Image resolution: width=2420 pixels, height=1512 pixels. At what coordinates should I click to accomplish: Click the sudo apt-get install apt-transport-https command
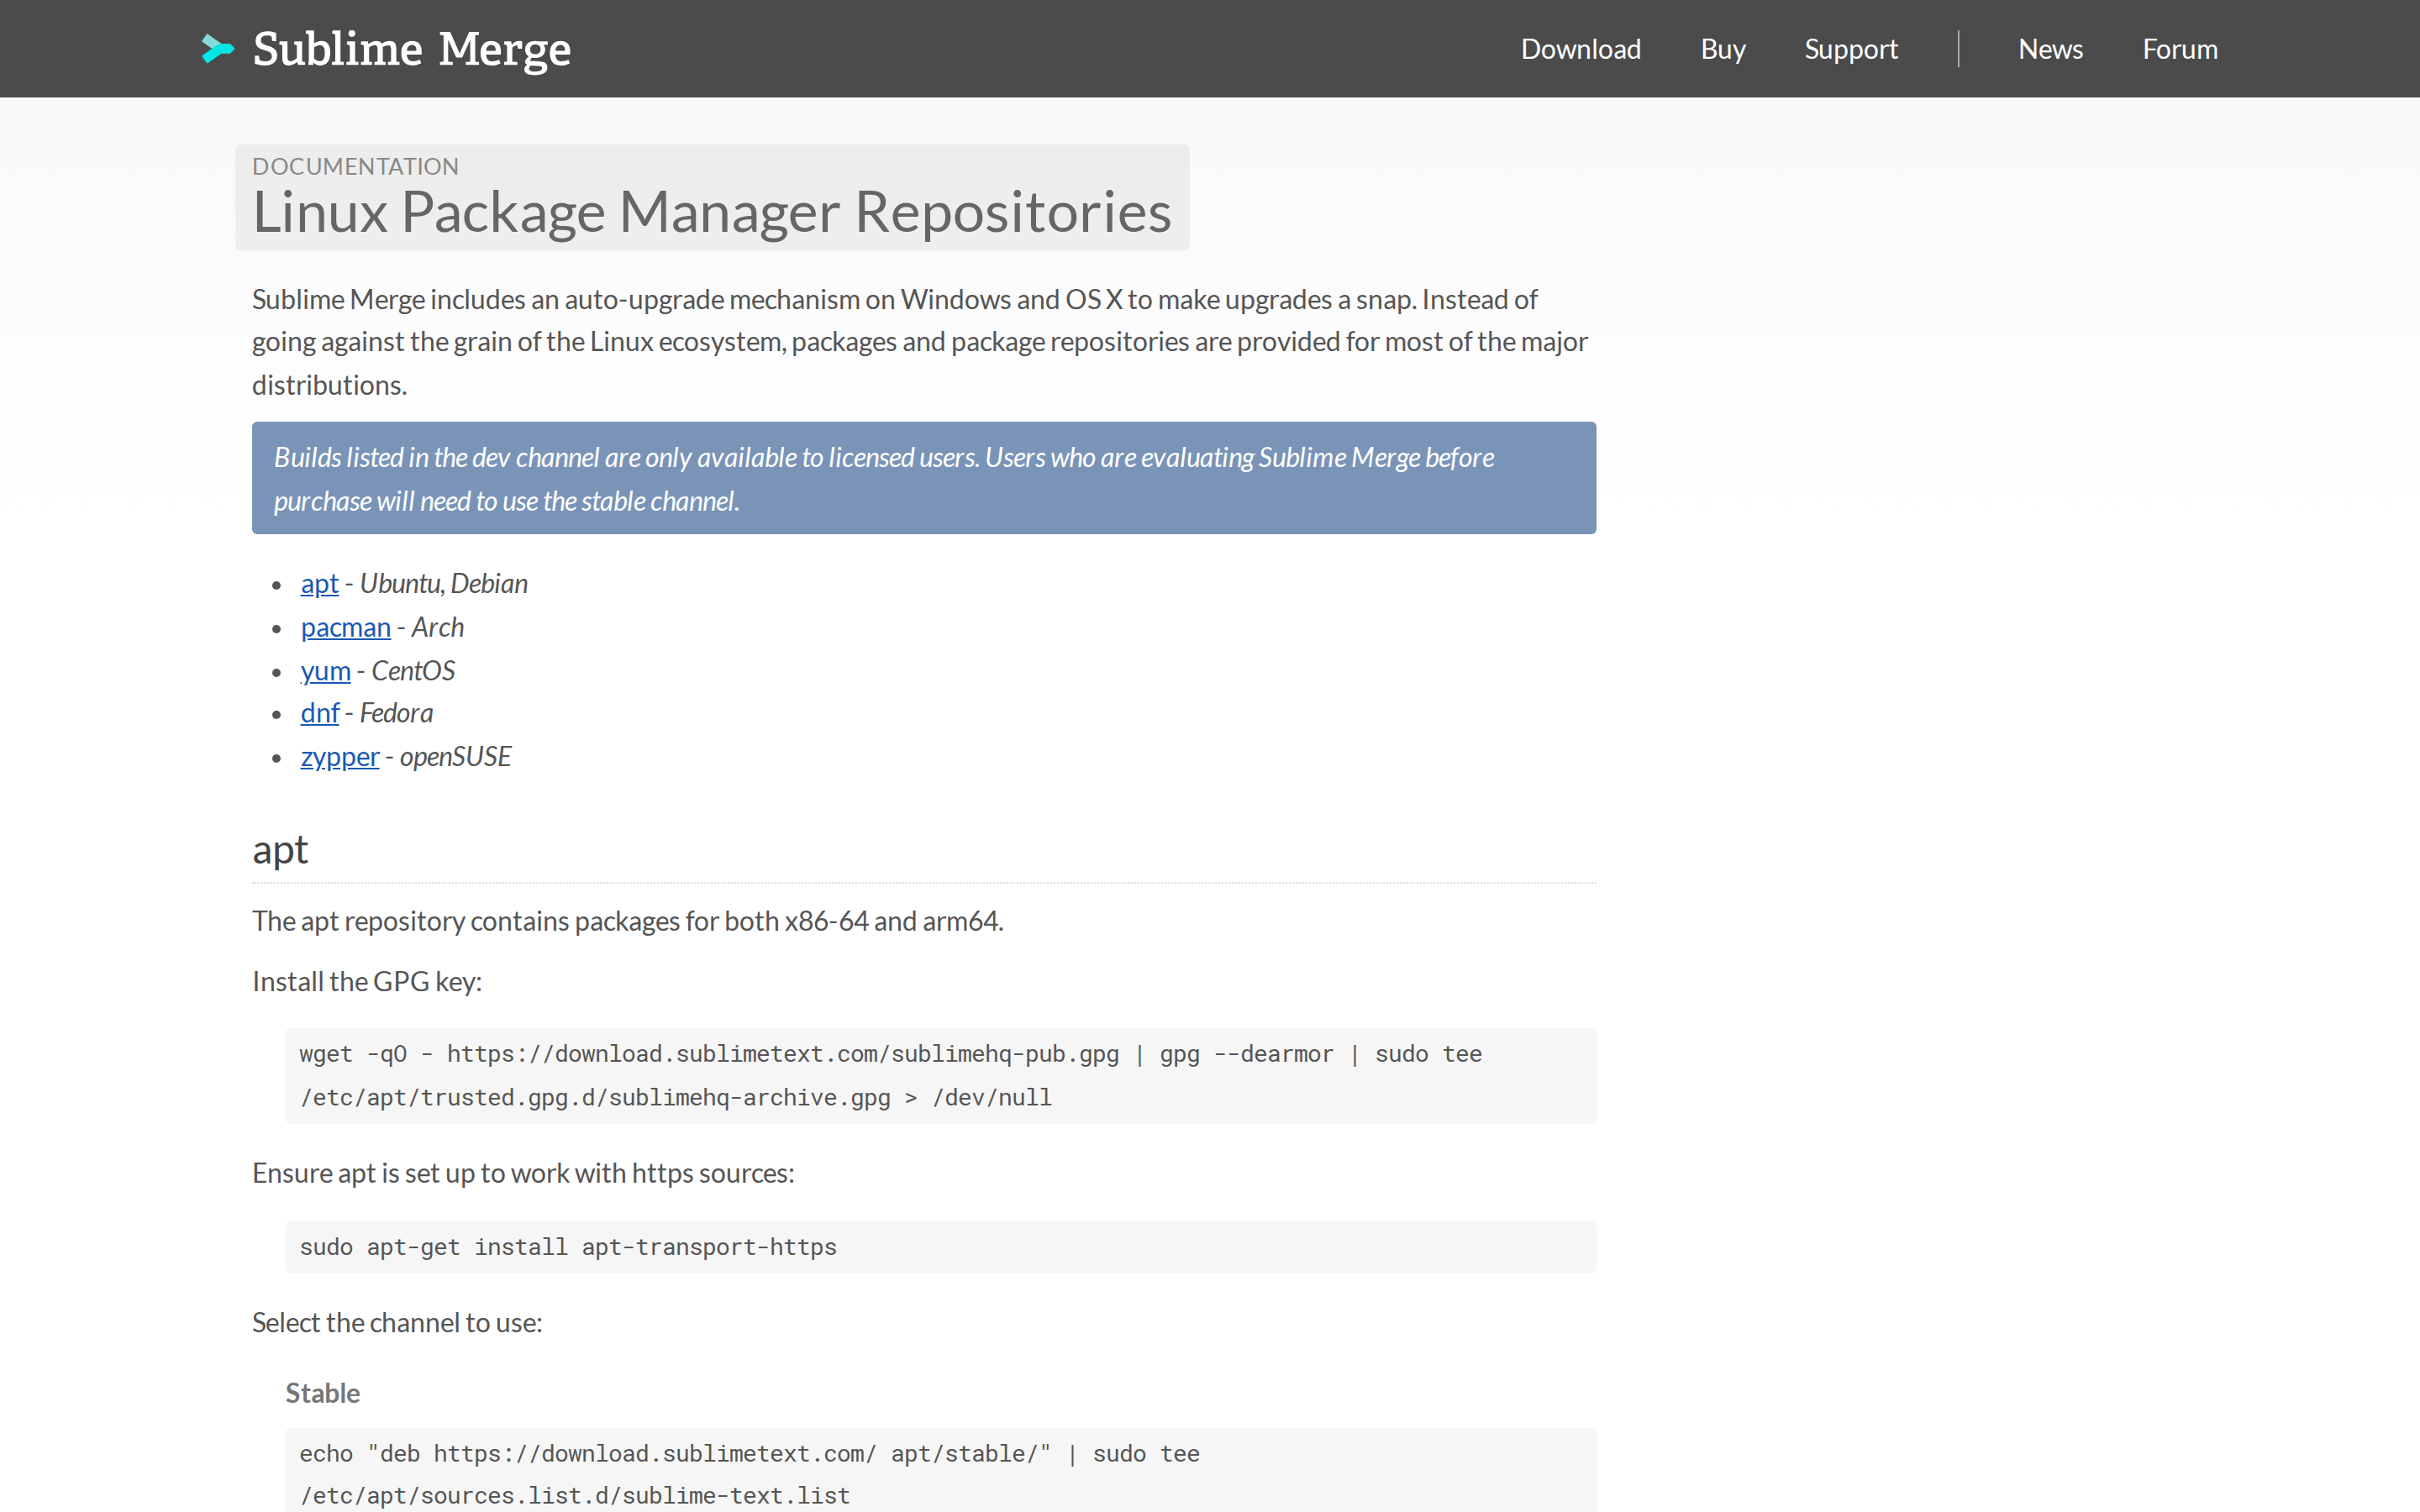940,1247
